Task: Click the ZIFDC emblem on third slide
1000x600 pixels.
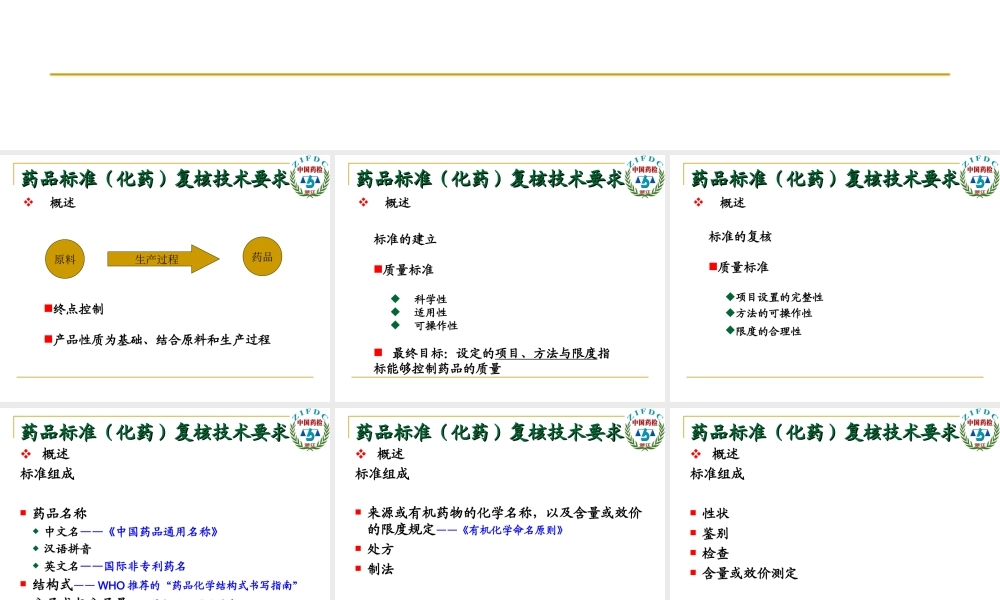Action: point(978,177)
